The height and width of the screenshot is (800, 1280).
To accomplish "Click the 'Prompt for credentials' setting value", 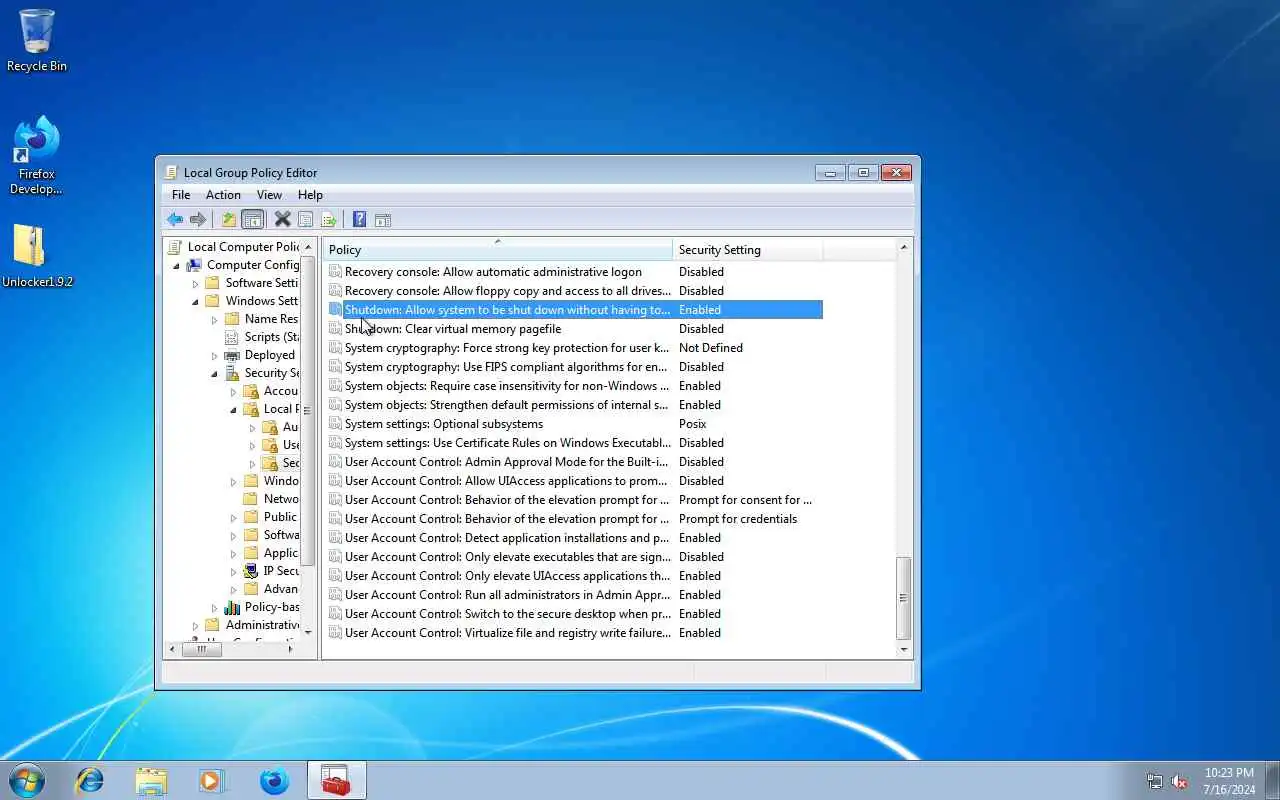I will click(738, 519).
